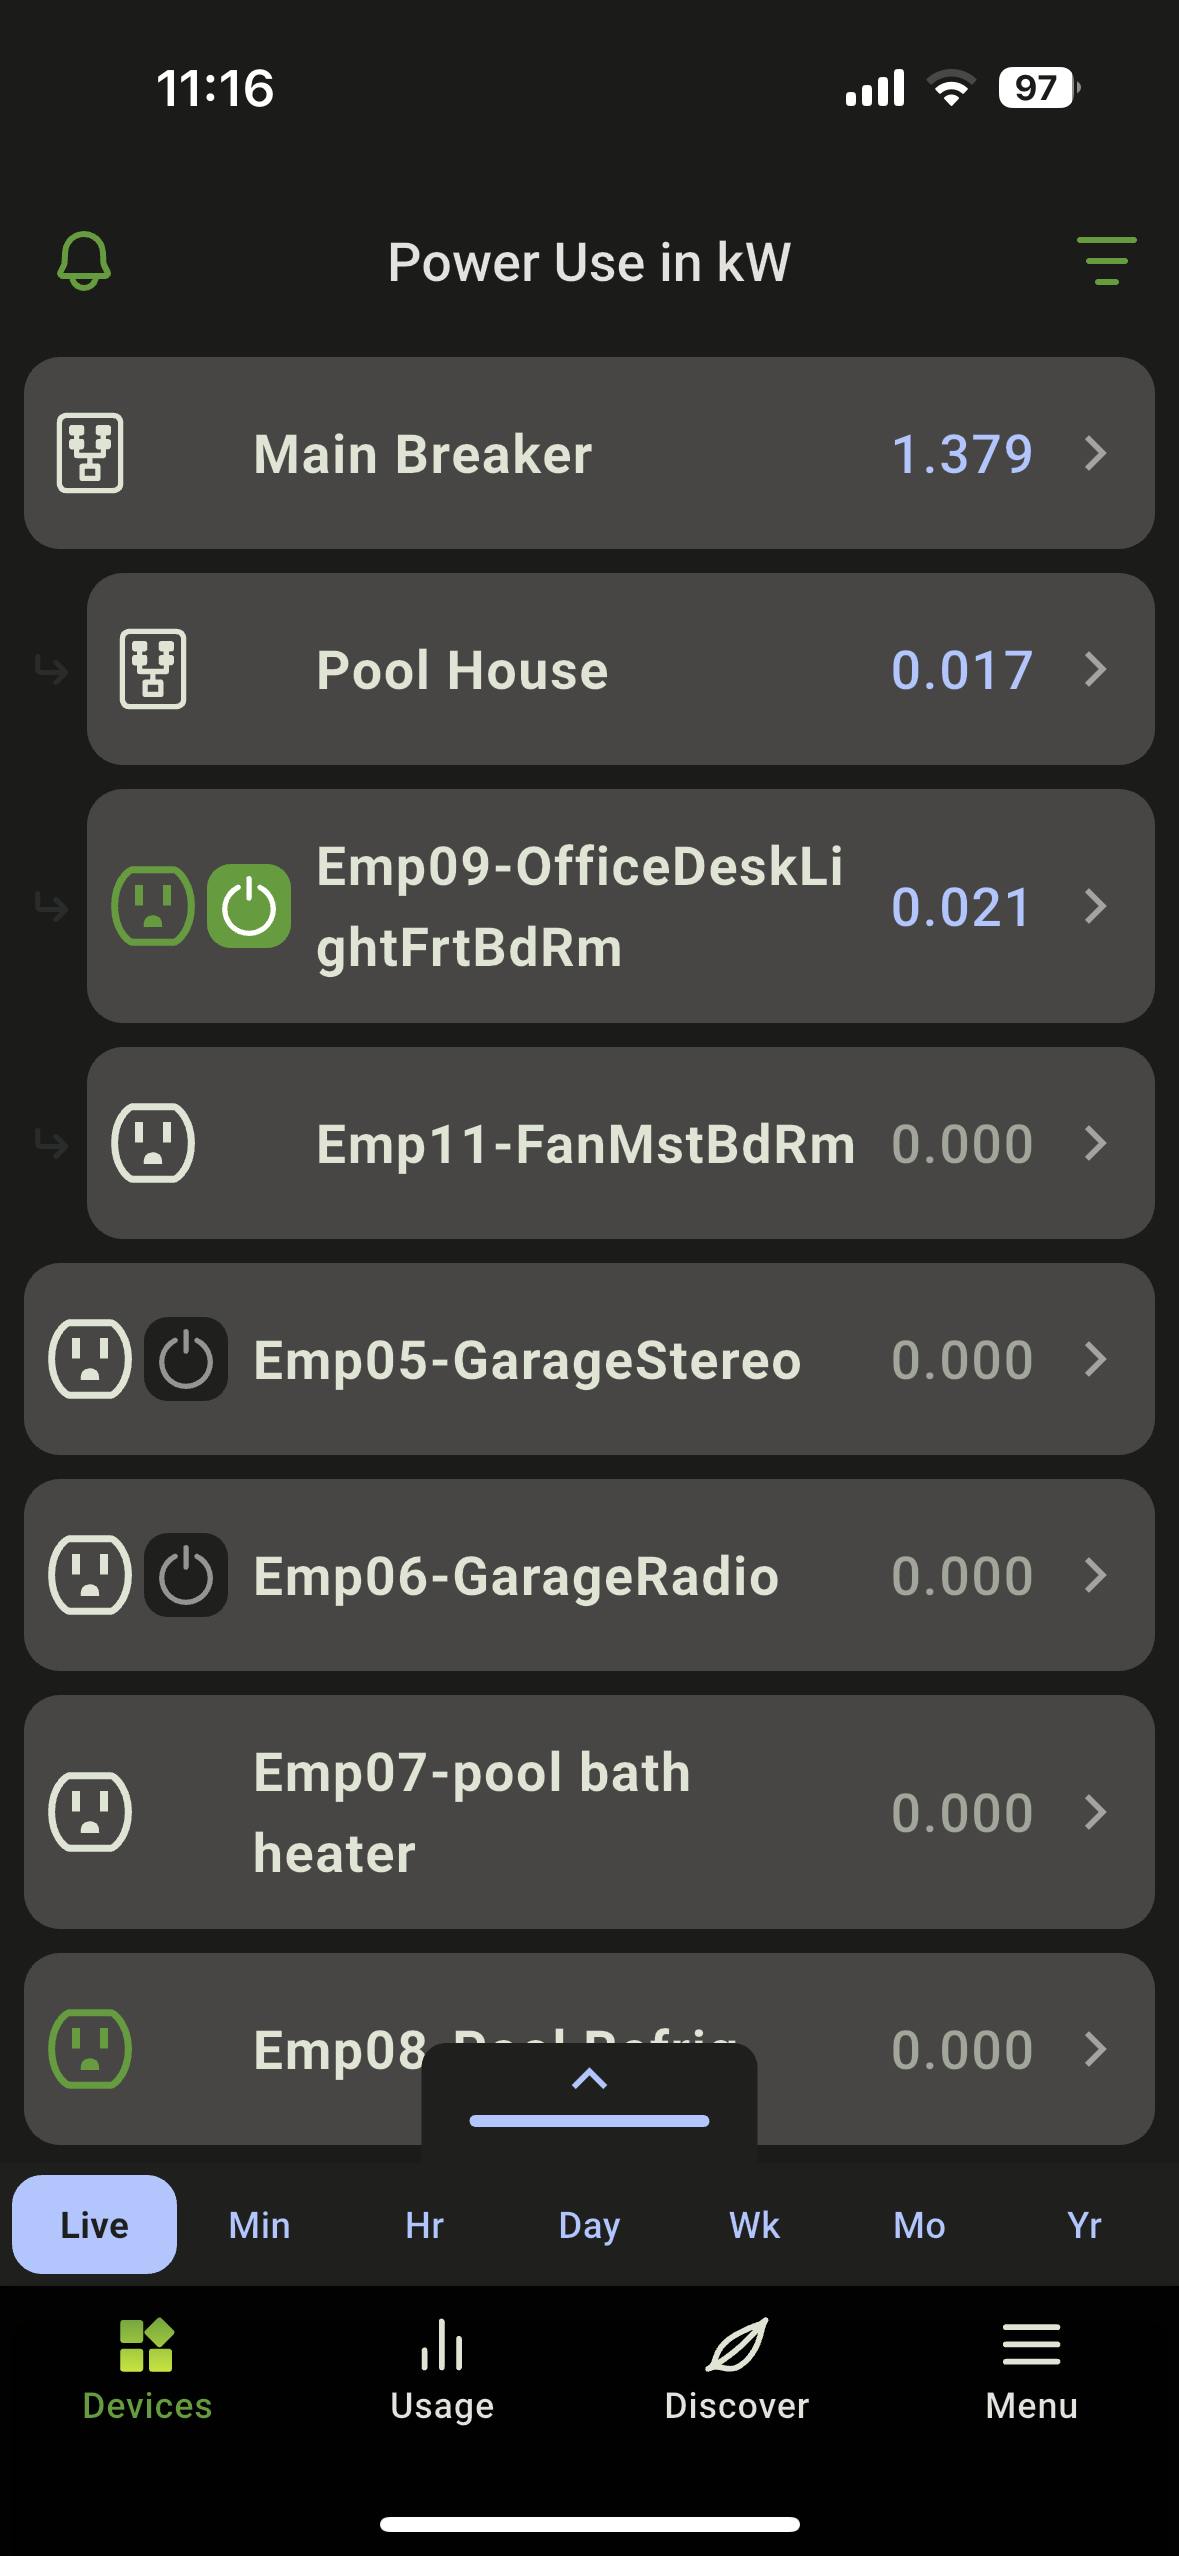
Task: Toggle Emp05-GarageStereo power button
Action: click(x=186, y=1359)
